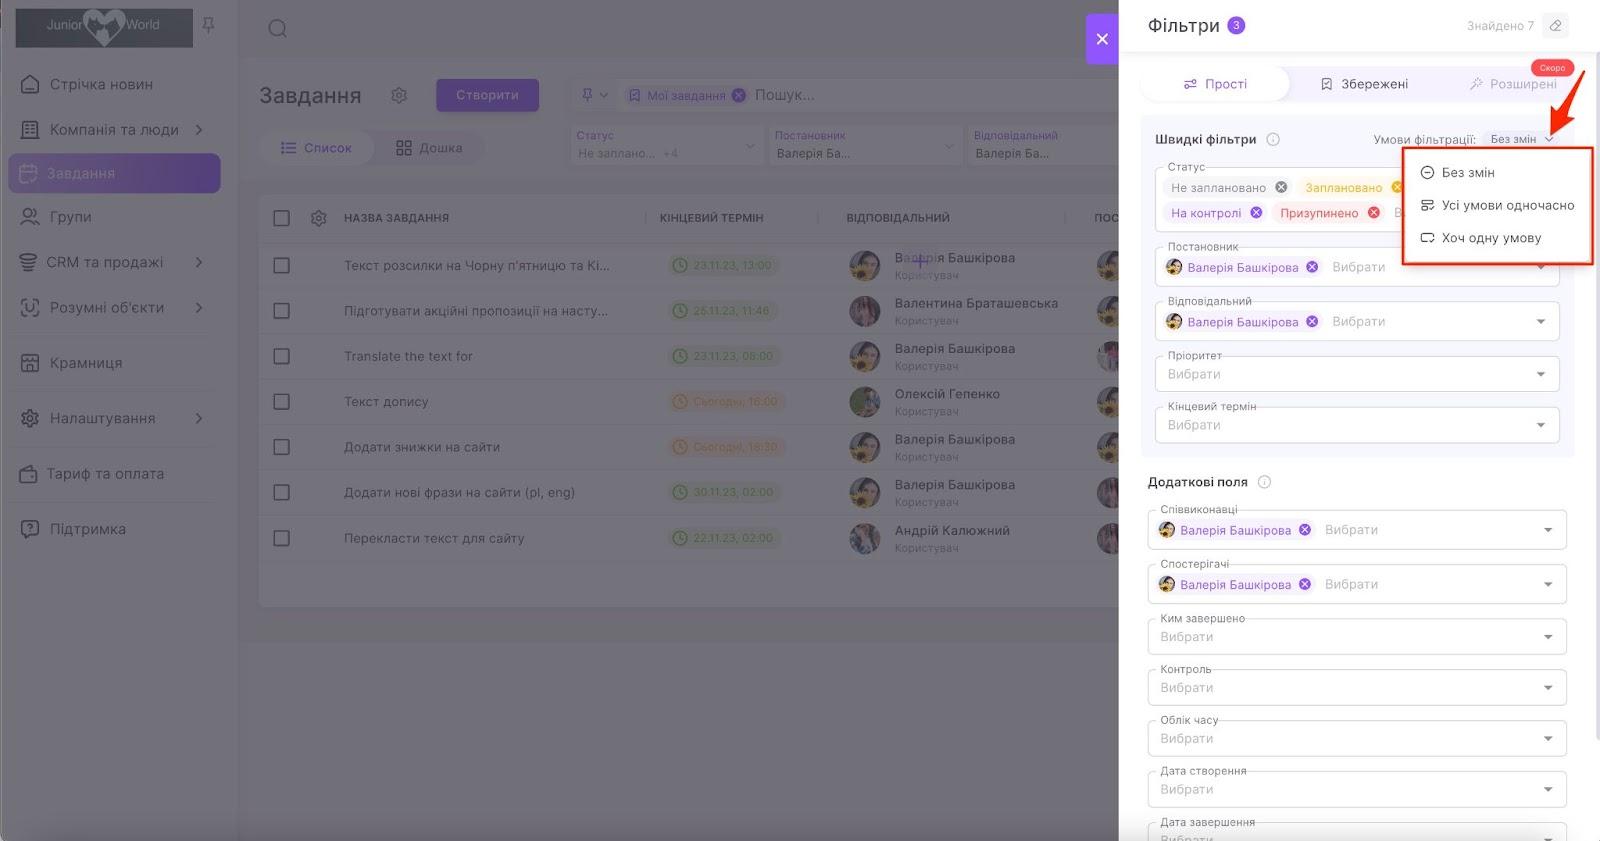The height and width of the screenshot is (841, 1600).
Task: Open the search magnifier icon
Action: coord(278,29)
